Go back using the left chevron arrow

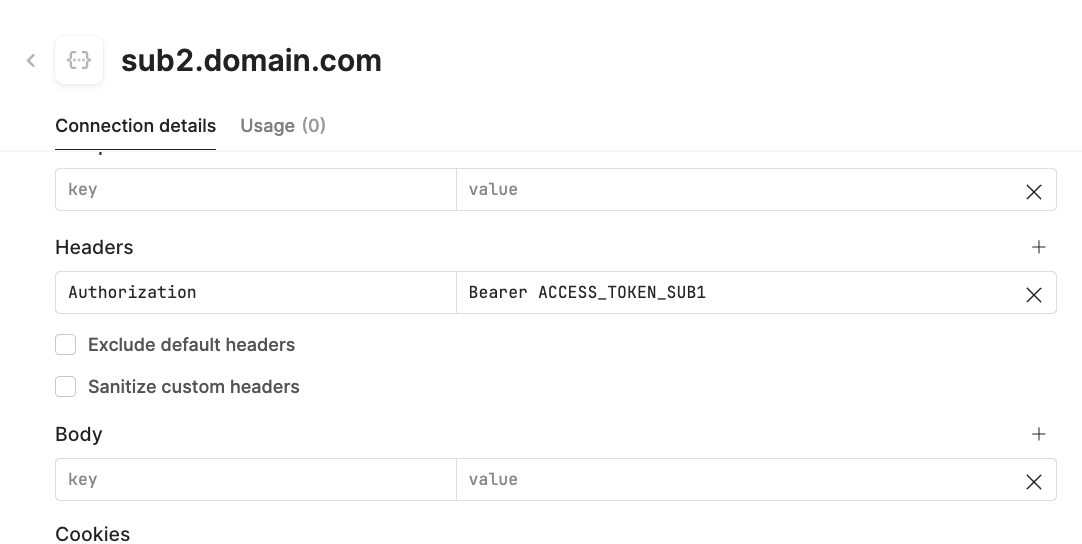coord(31,61)
